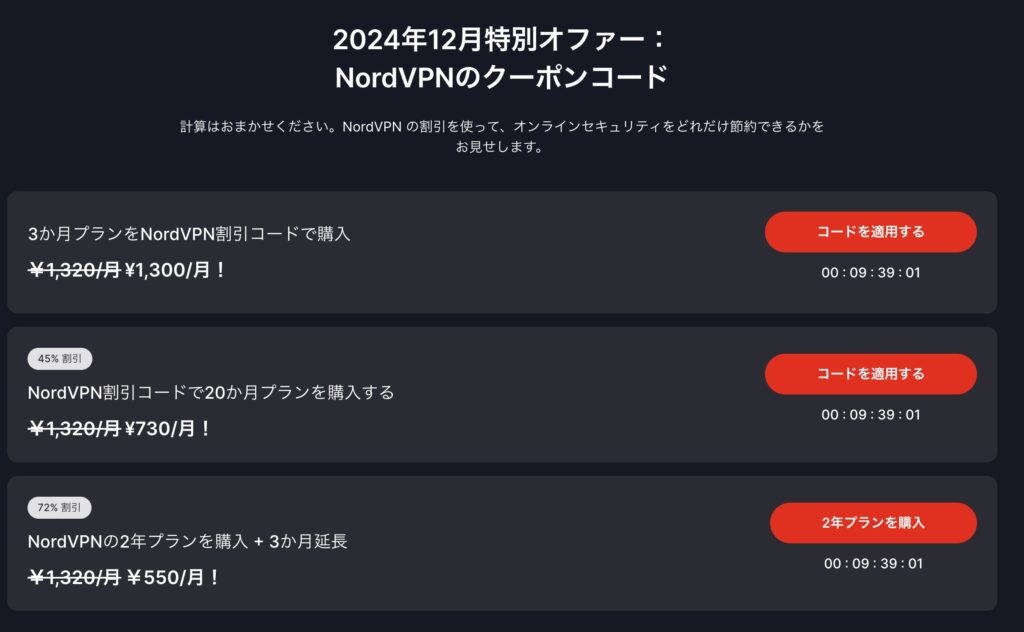1024x632 pixels.
Task: Click the crossed-out ¥1,320/月 in 20-month card
Action: coord(73,428)
